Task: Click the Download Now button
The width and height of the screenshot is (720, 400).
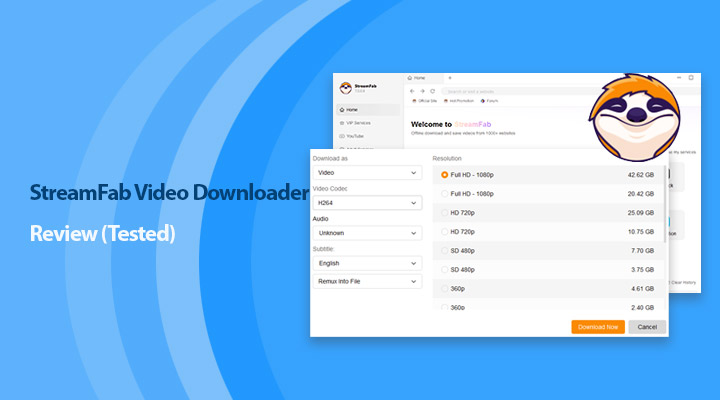Action: click(598, 327)
